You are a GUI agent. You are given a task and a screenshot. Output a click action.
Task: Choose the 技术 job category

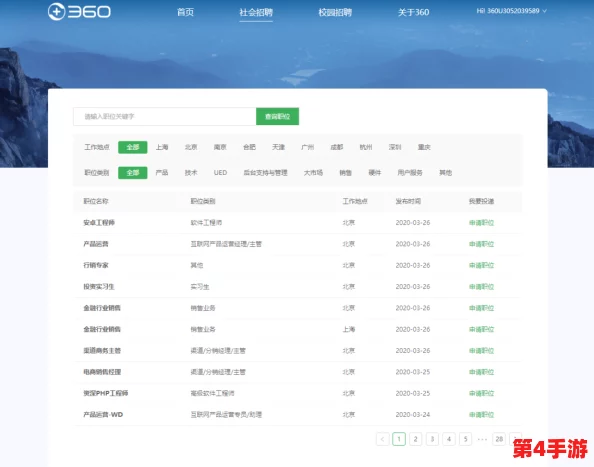[x=191, y=173]
